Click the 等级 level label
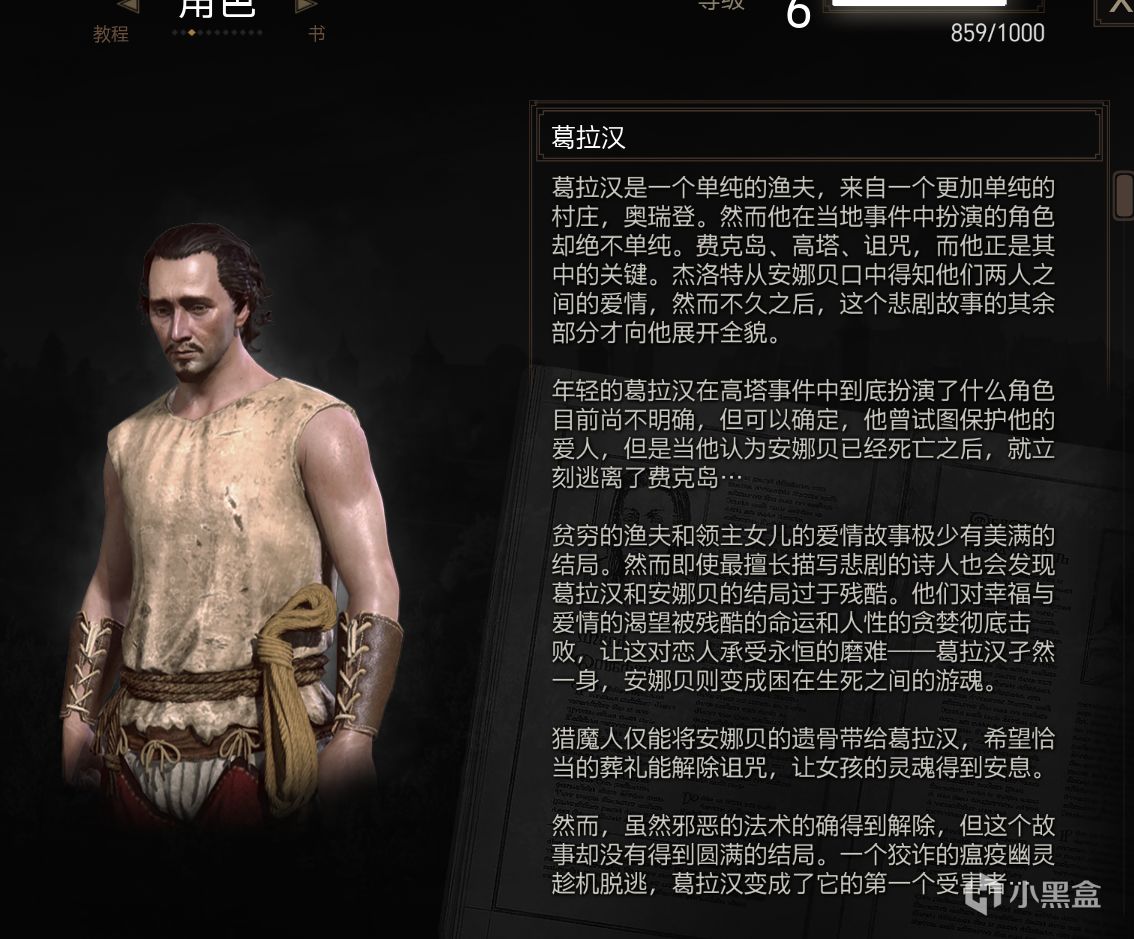1134x939 pixels. click(721, 4)
